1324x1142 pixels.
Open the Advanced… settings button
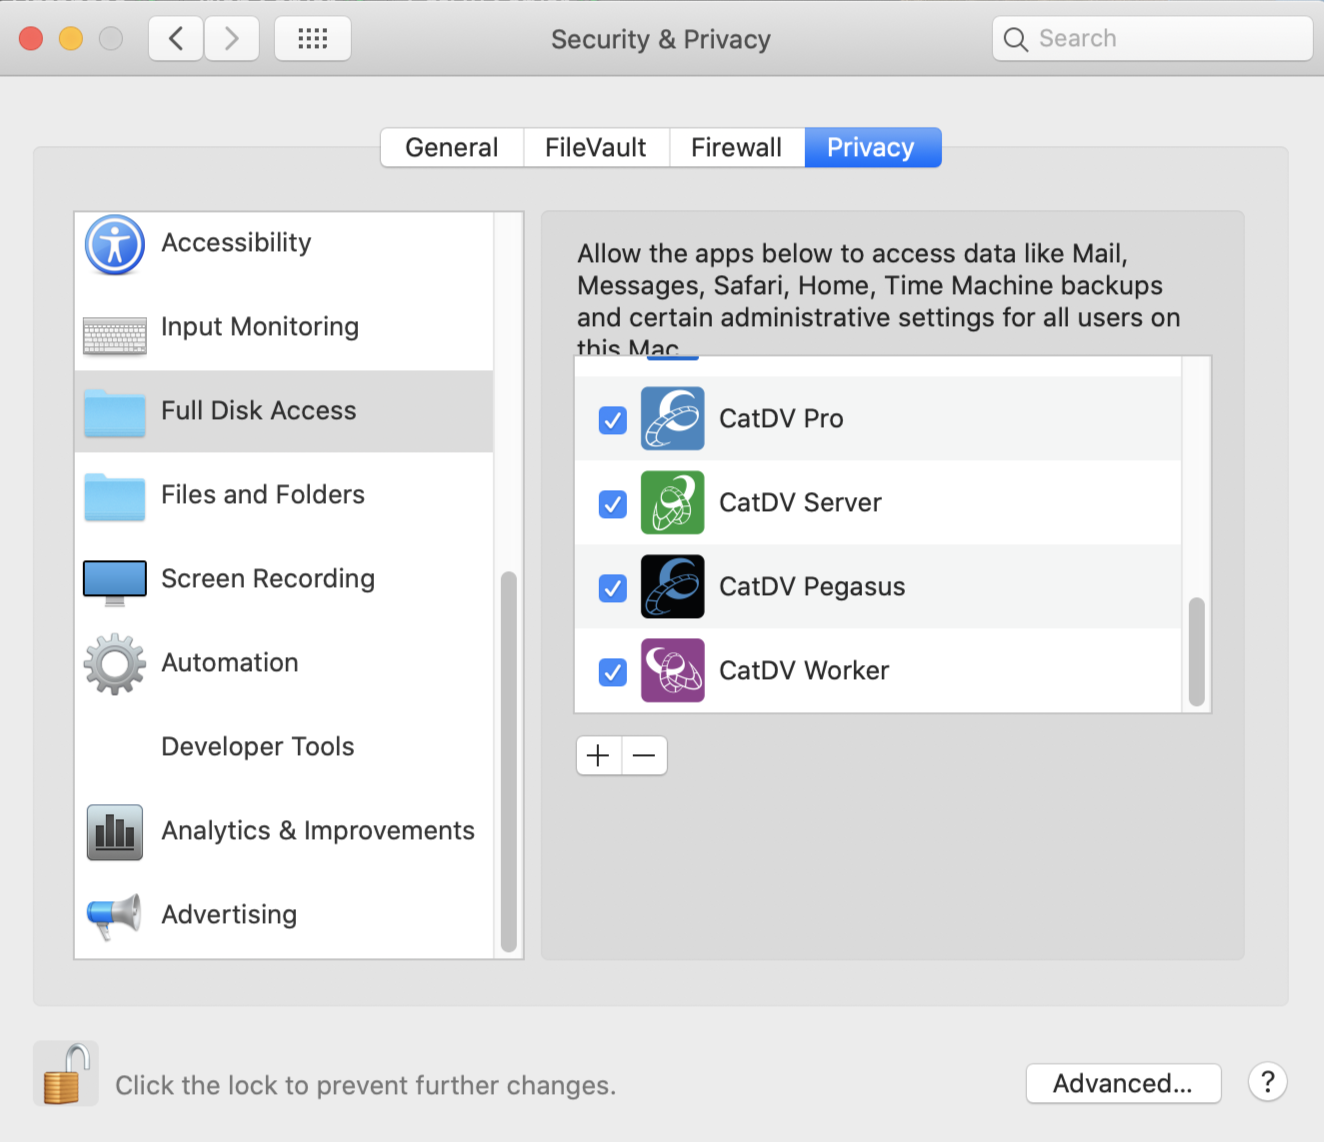tap(1123, 1083)
